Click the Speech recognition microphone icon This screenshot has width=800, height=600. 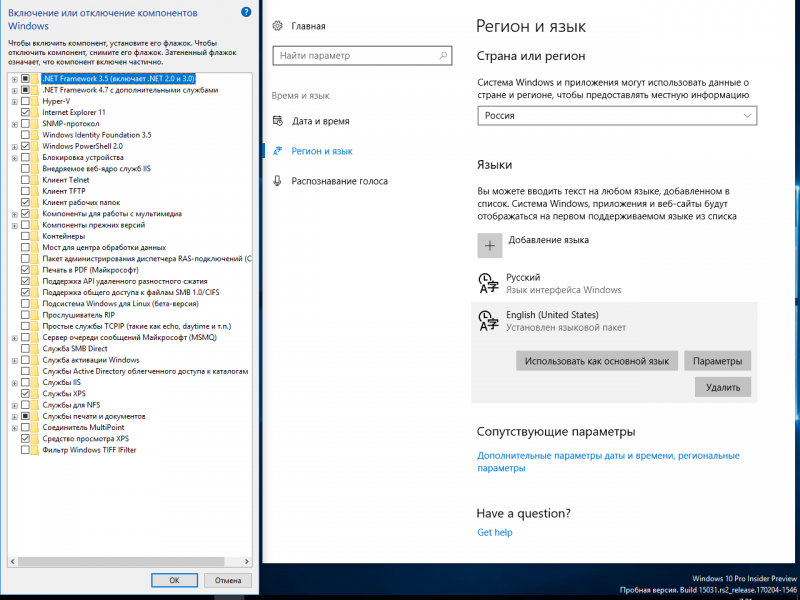click(278, 181)
